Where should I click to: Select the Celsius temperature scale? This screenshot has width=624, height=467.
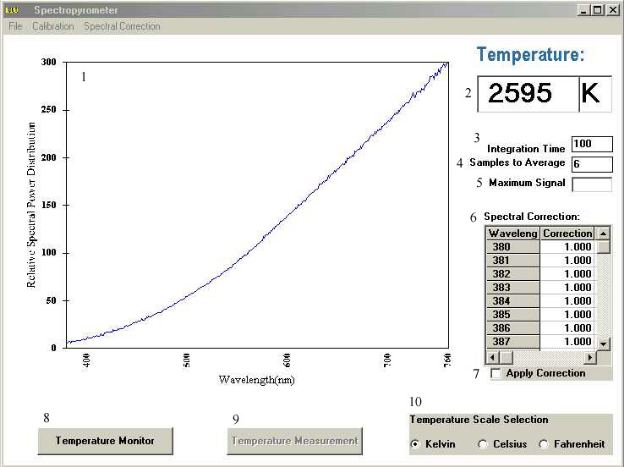pos(482,444)
